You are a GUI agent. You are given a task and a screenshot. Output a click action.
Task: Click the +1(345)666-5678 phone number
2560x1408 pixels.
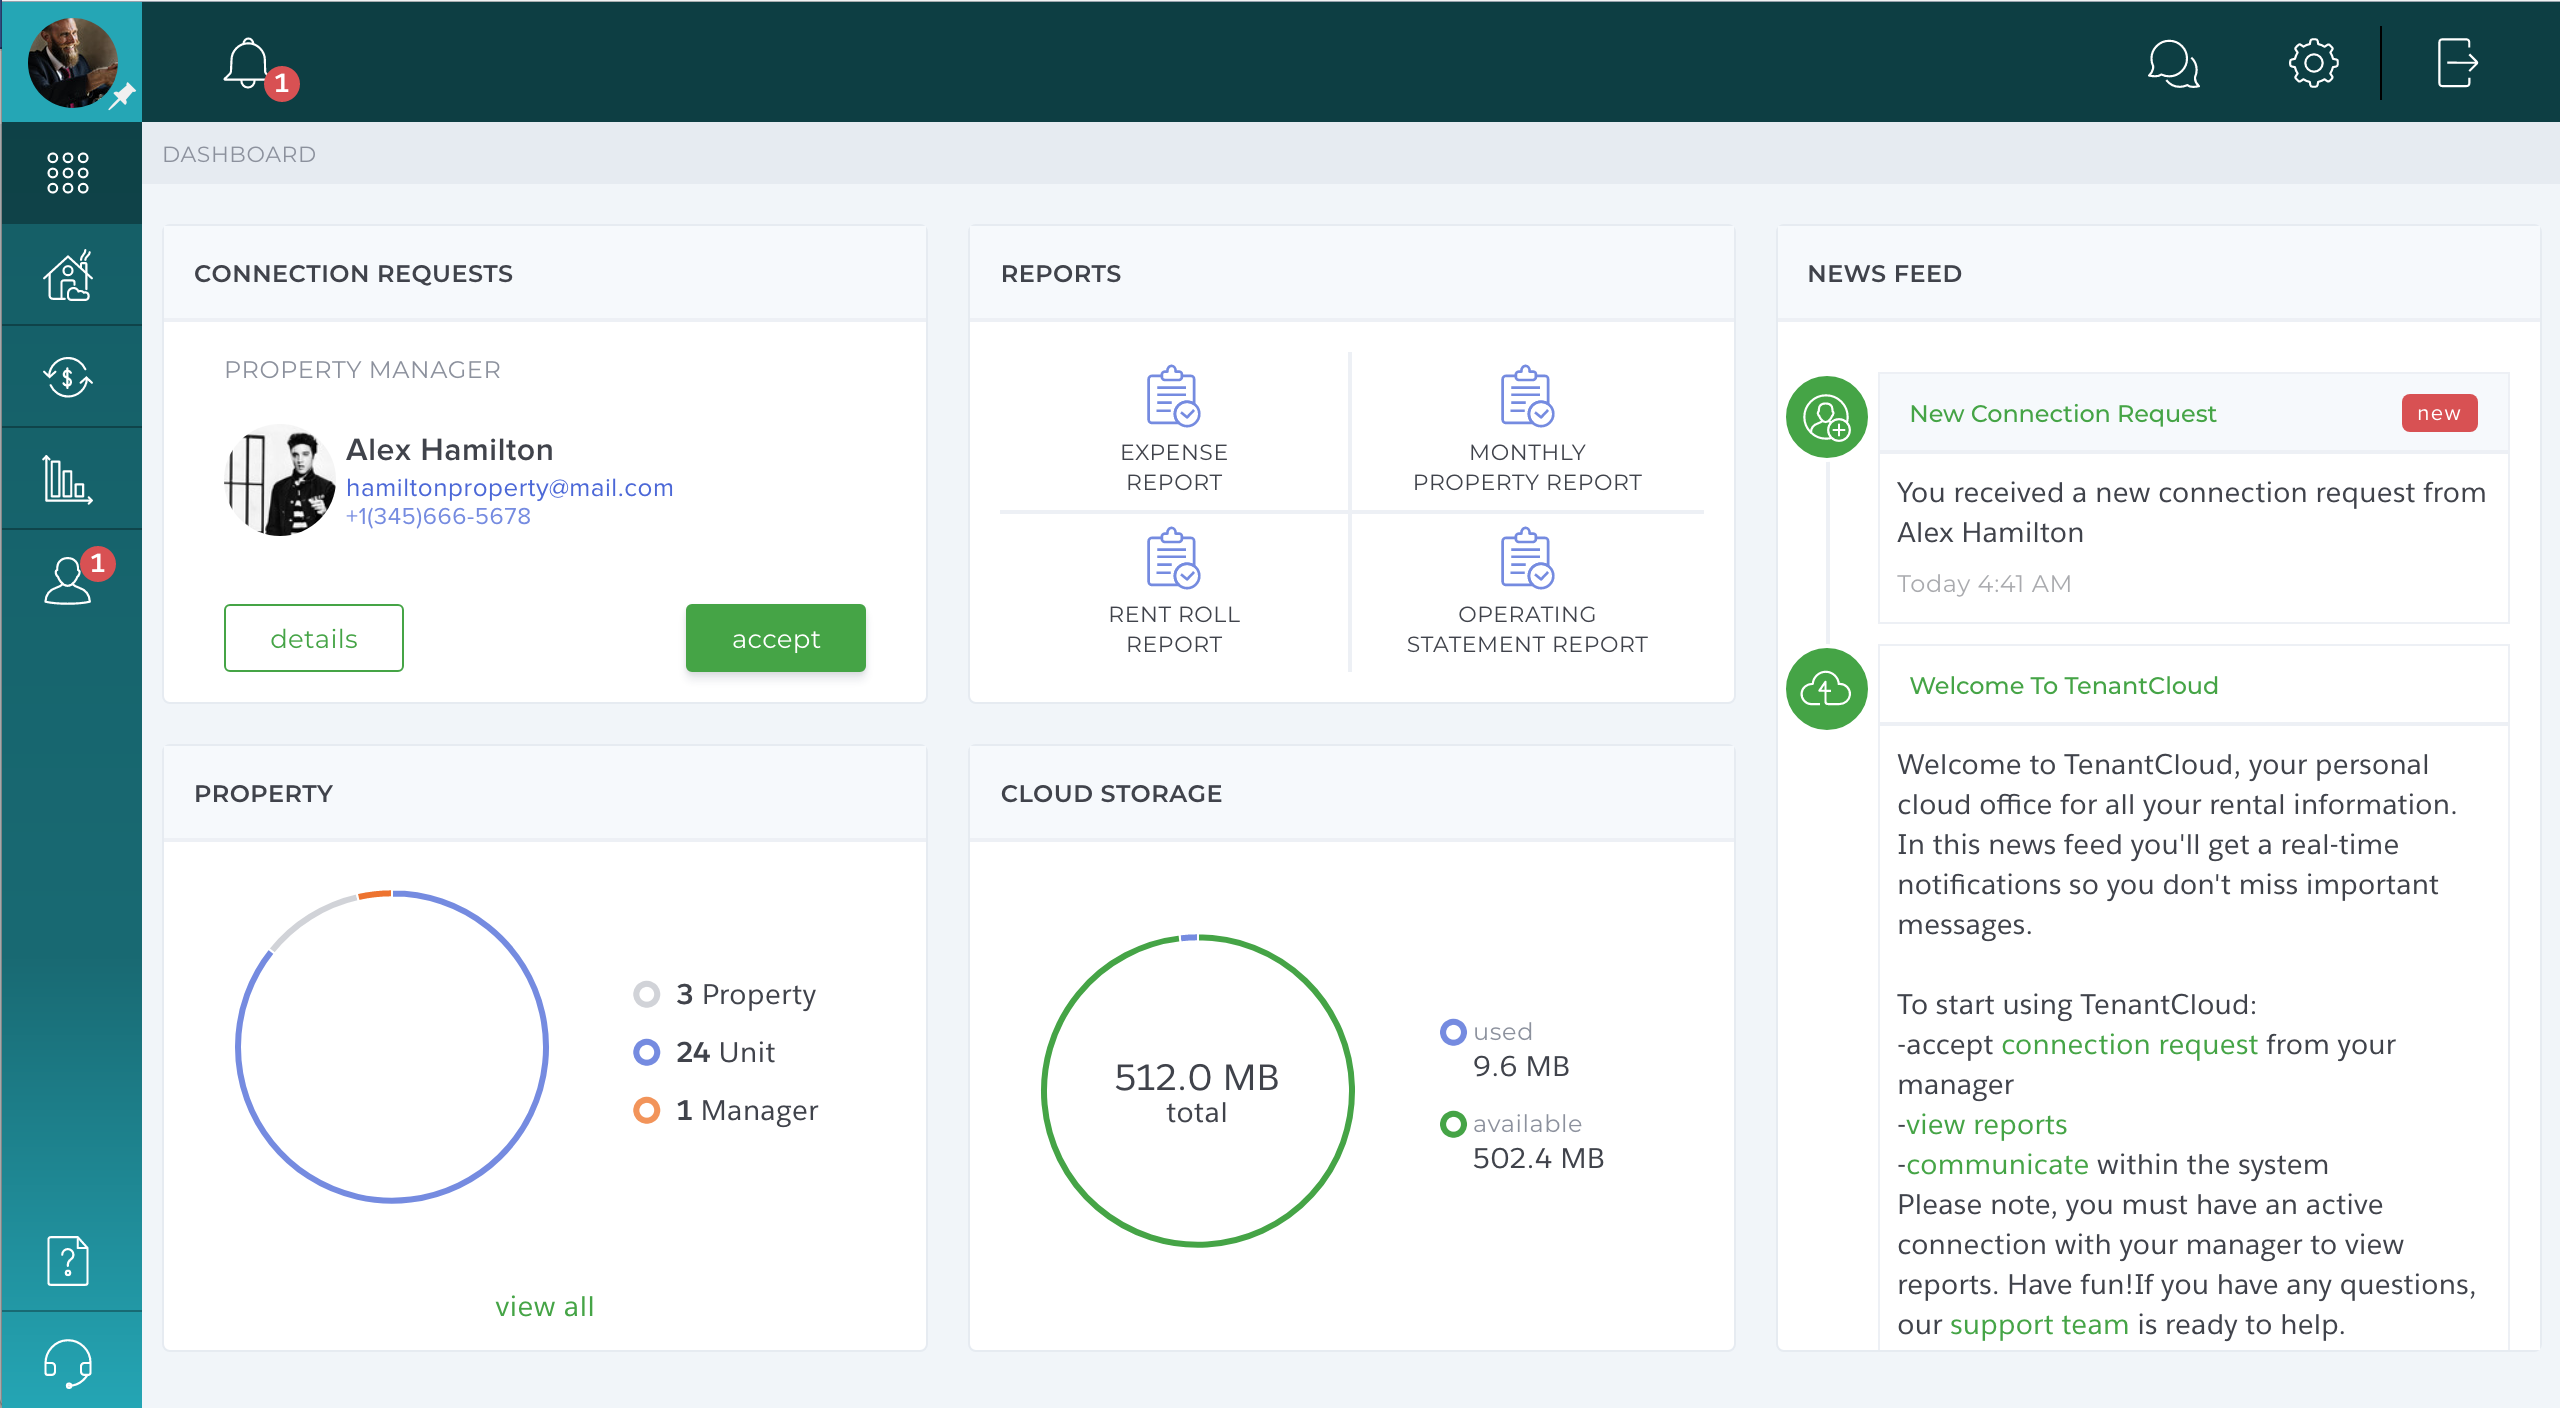[x=438, y=516]
